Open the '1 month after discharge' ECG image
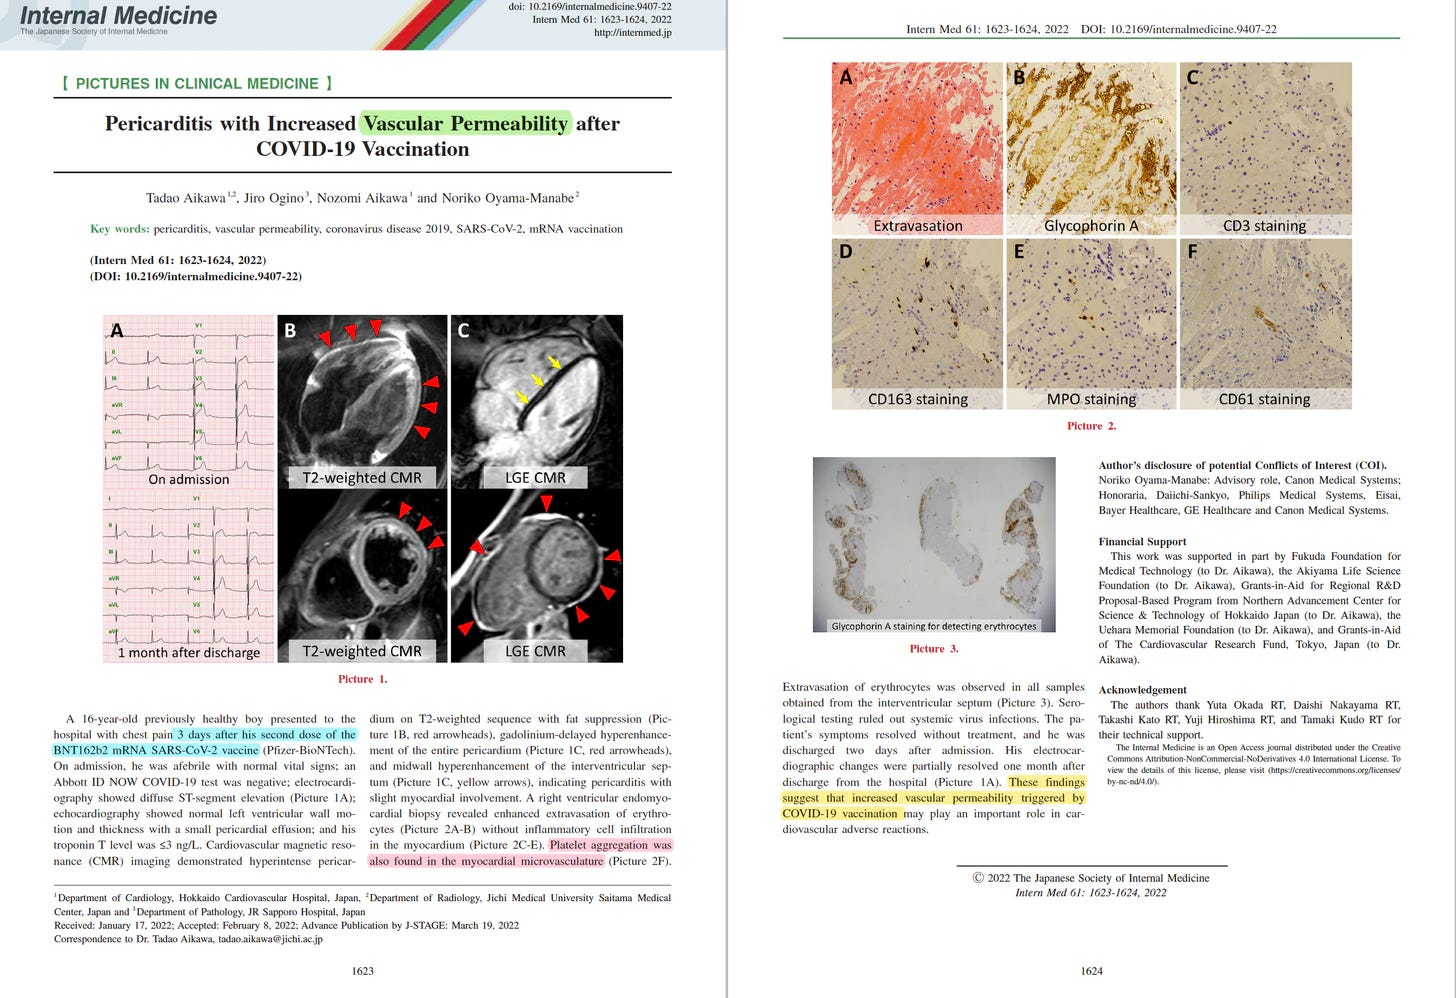 [189, 576]
